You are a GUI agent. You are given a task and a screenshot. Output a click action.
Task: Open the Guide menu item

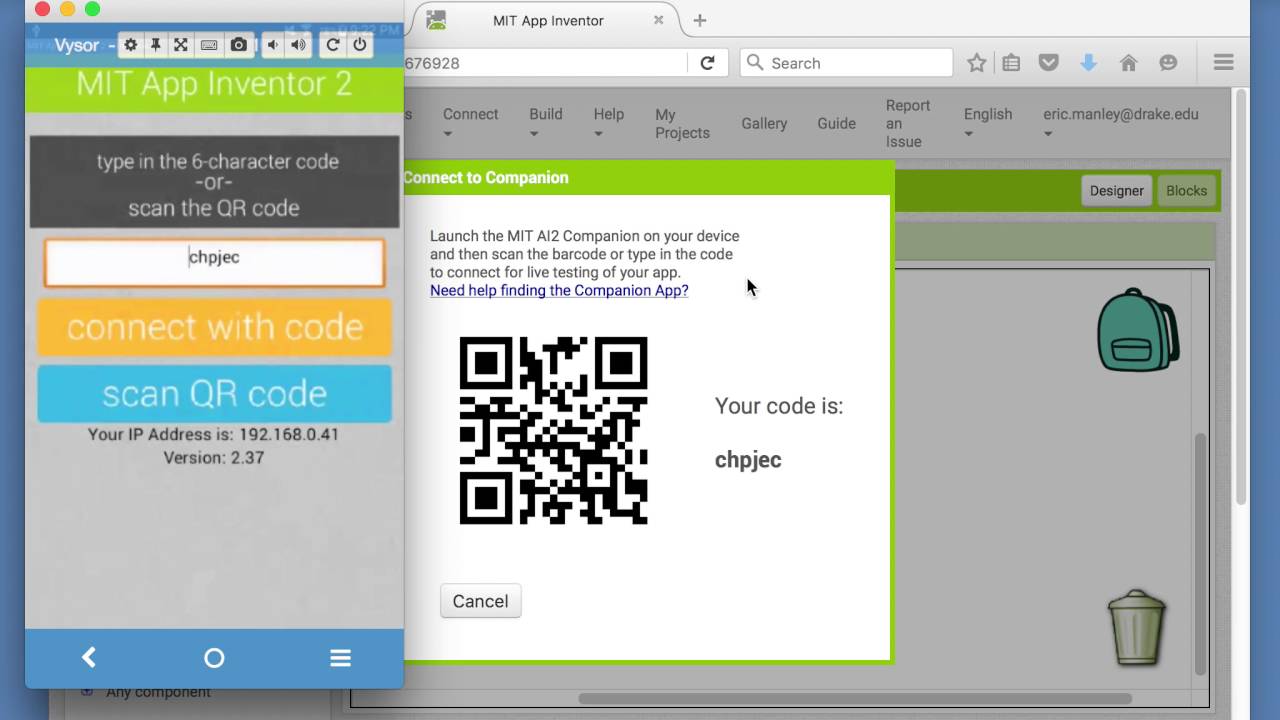point(836,123)
